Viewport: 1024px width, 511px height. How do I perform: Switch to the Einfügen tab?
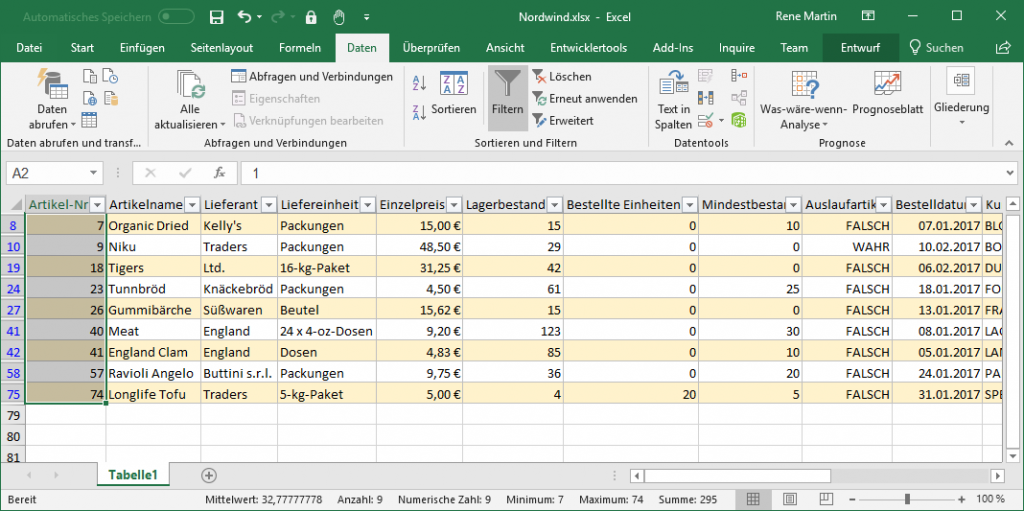142,48
